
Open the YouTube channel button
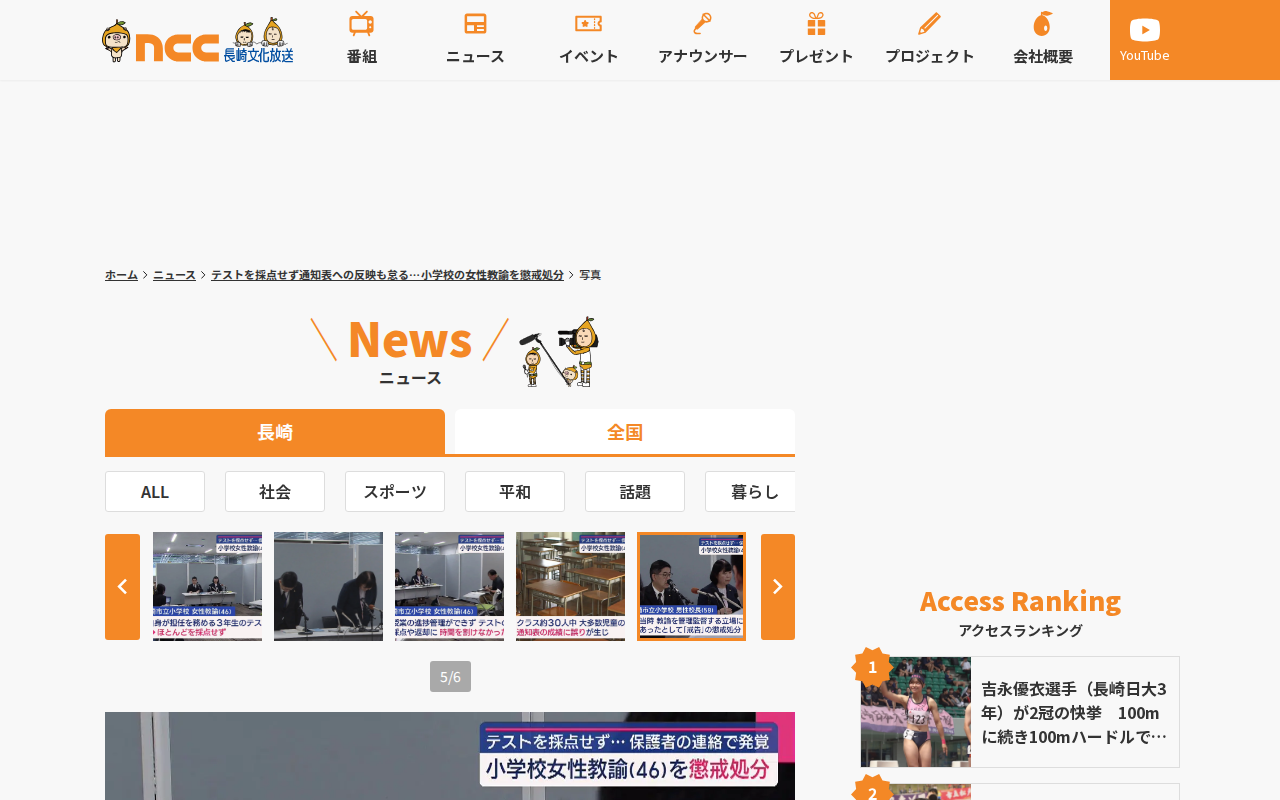(x=1145, y=40)
